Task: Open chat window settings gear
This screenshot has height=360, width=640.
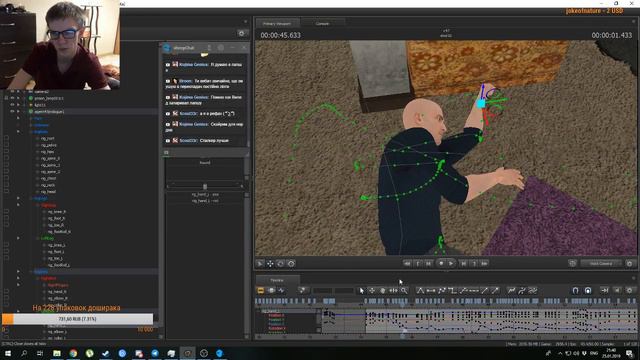Action: [x=220, y=48]
